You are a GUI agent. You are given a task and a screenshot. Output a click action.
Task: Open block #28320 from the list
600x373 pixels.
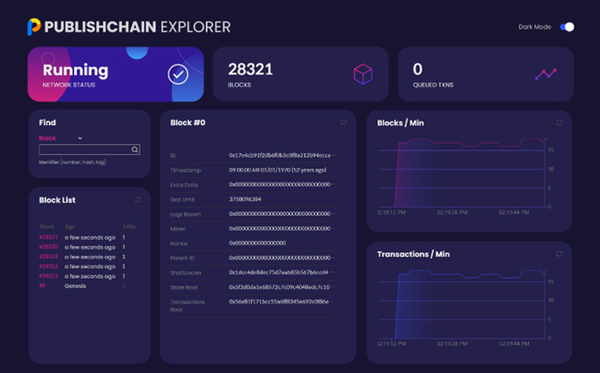click(49, 247)
